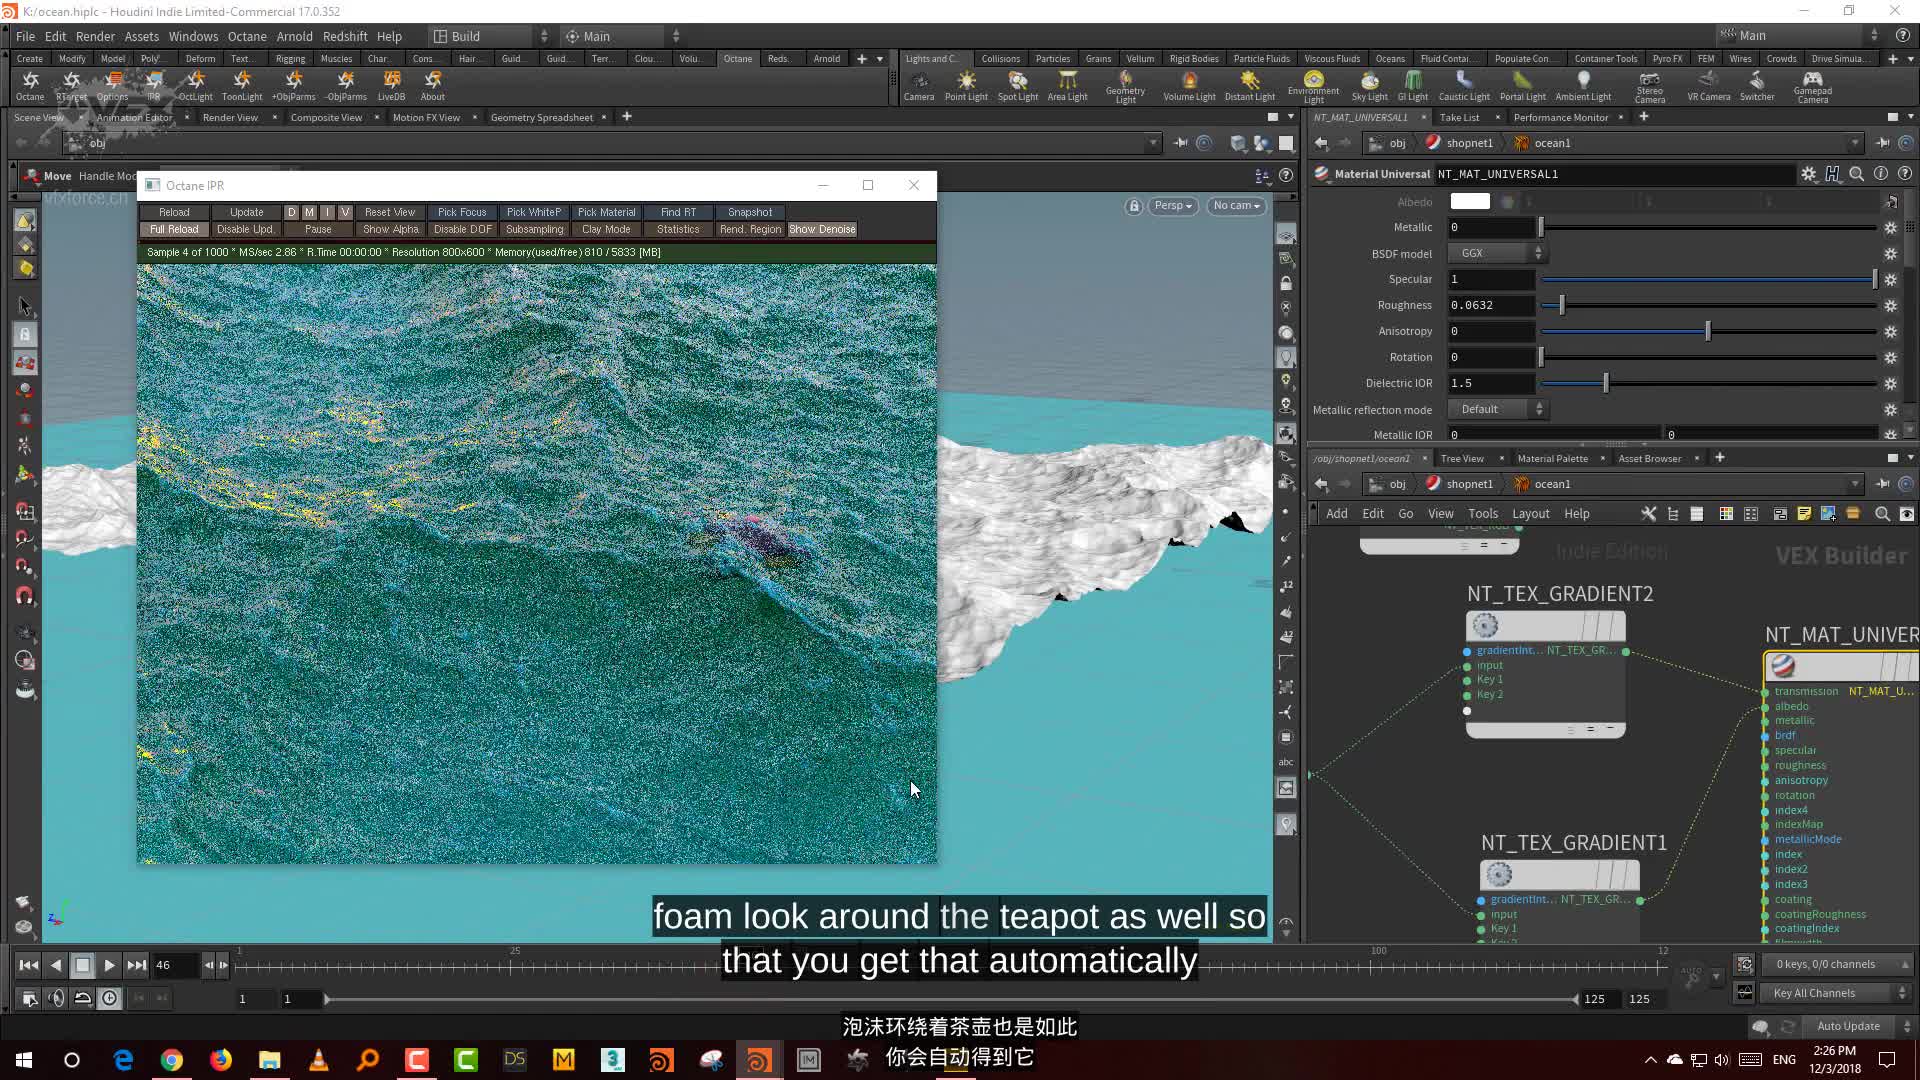Image resolution: width=1920 pixels, height=1080 pixels.
Task: Toggle Clay Mode in the IPR window
Action: (x=606, y=229)
